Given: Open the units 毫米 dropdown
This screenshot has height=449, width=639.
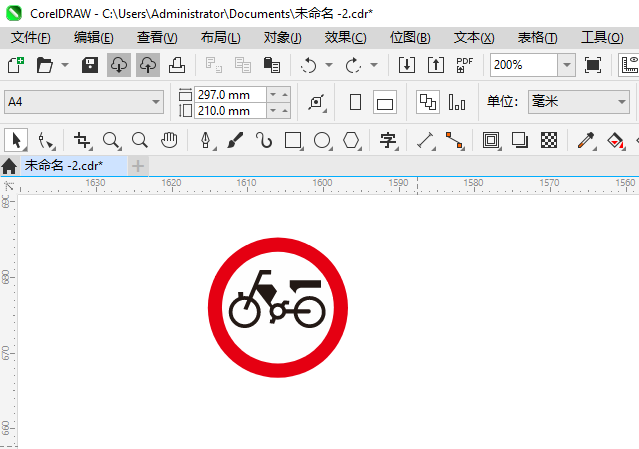Looking at the screenshot, I should coord(579,102).
